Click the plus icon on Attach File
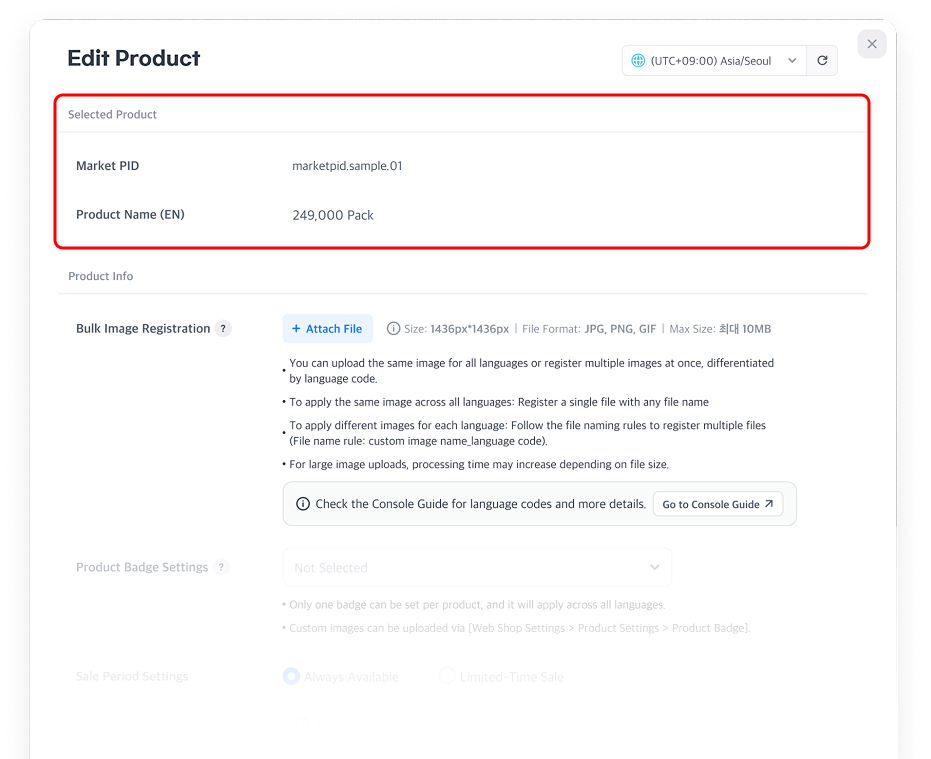The image size is (931, 759). [296, 329]
